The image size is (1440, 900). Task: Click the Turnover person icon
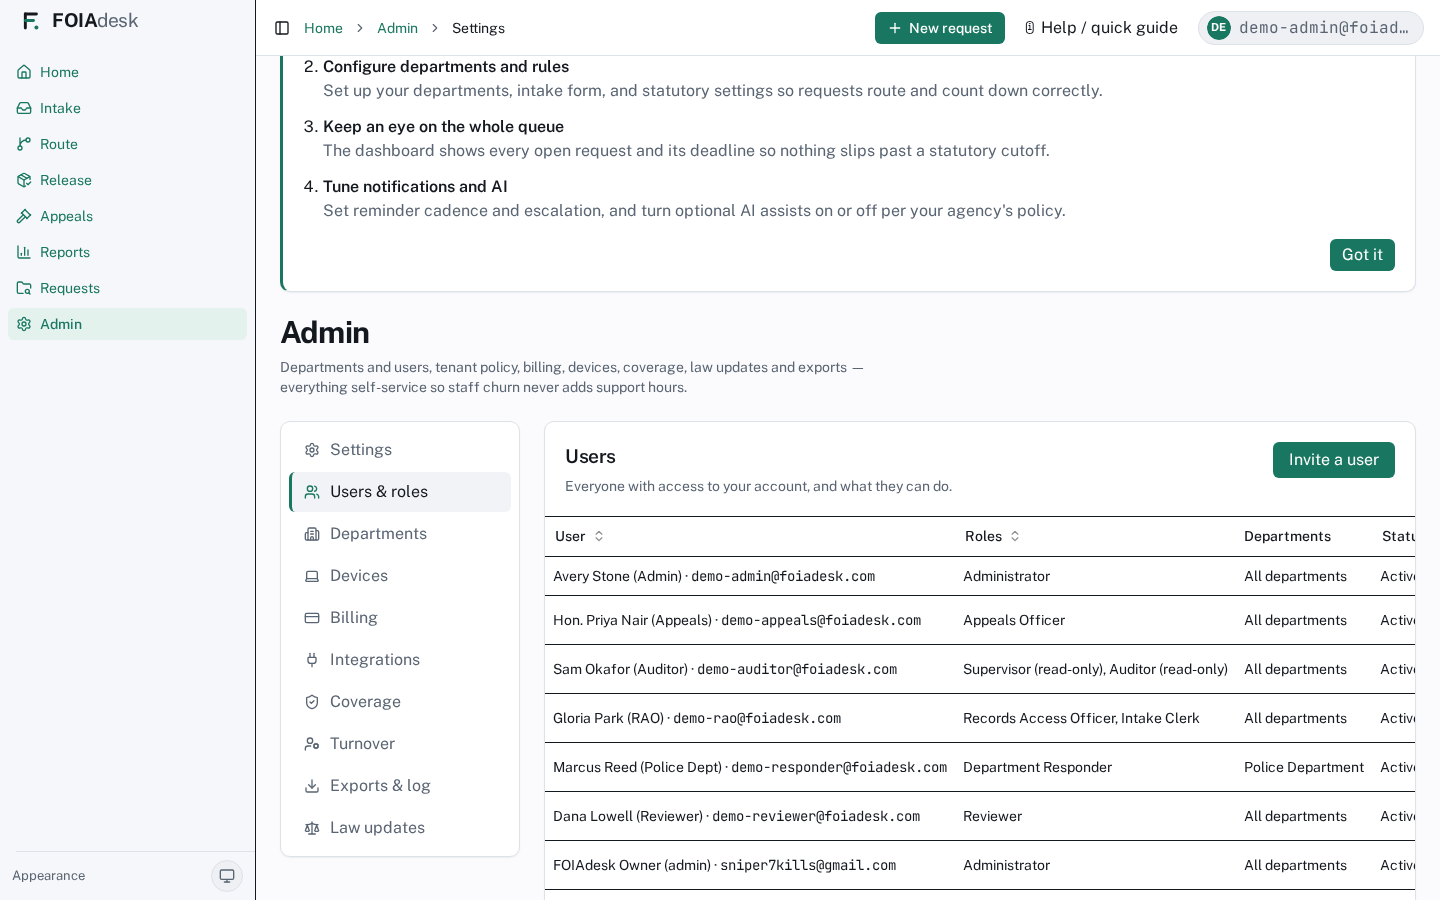coord(312,744)
